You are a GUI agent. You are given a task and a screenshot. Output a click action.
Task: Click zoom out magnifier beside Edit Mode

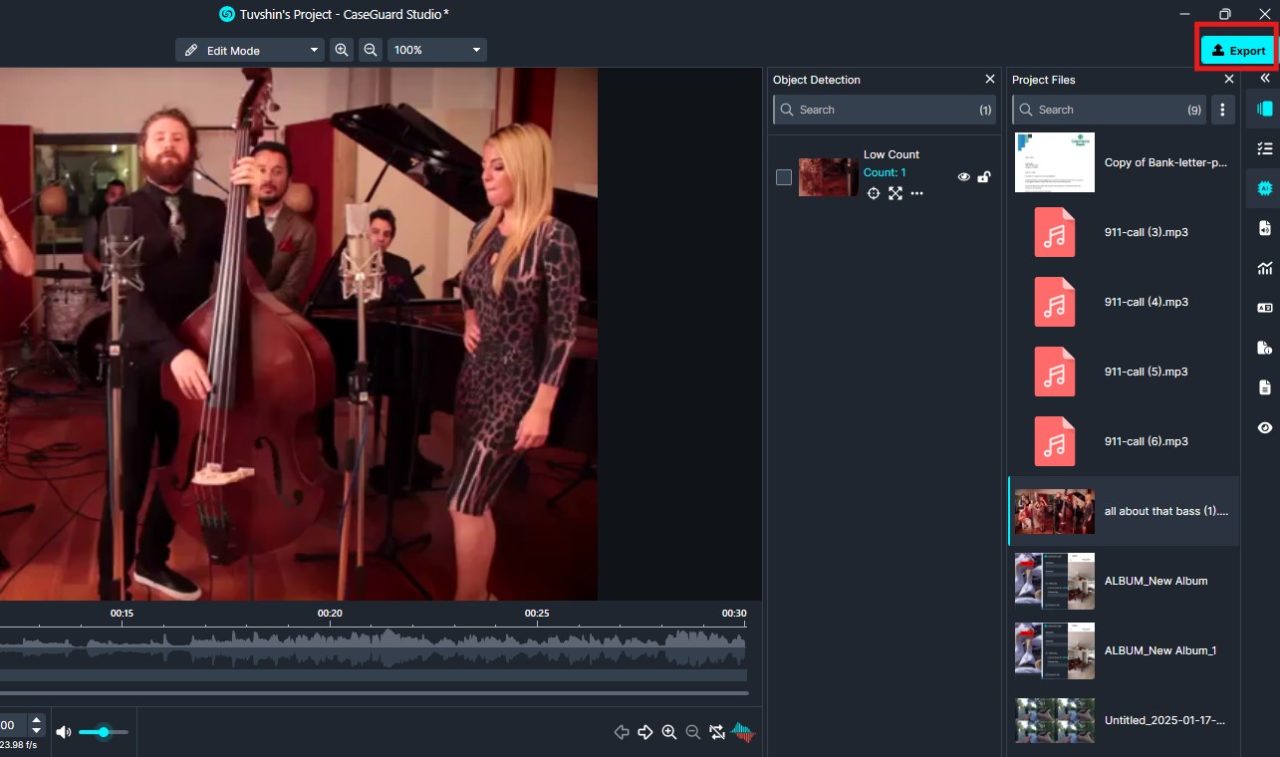pos(371,50)
